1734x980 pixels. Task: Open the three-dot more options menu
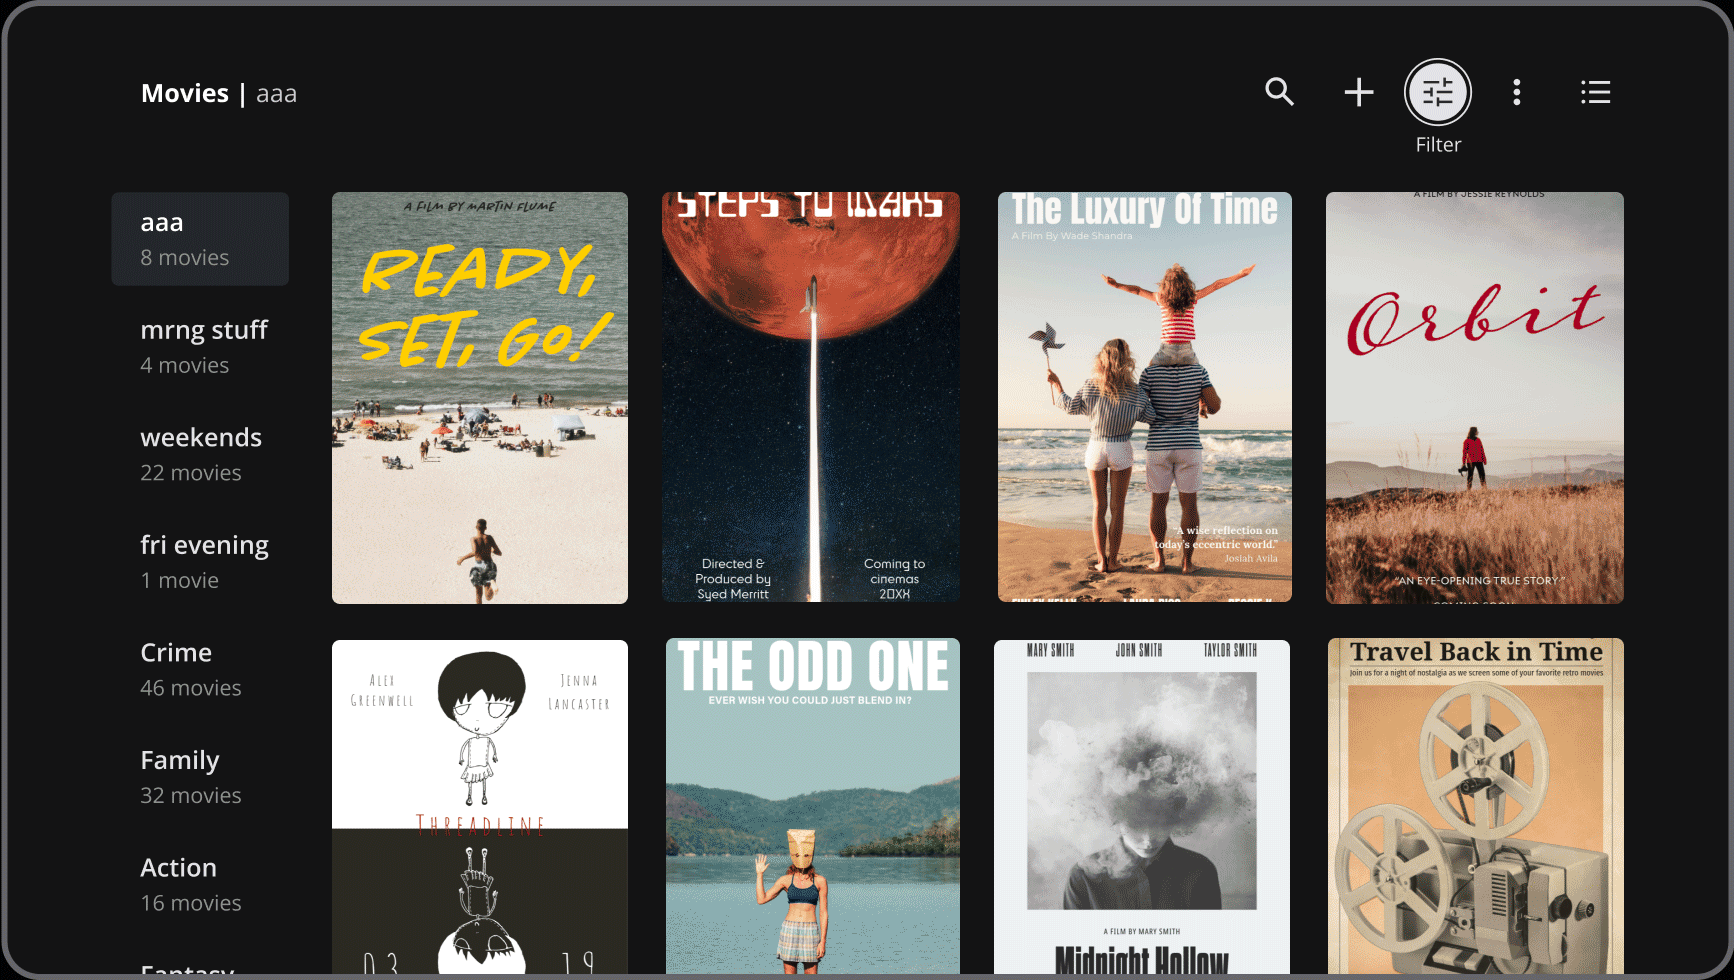tap(1517, 92)
